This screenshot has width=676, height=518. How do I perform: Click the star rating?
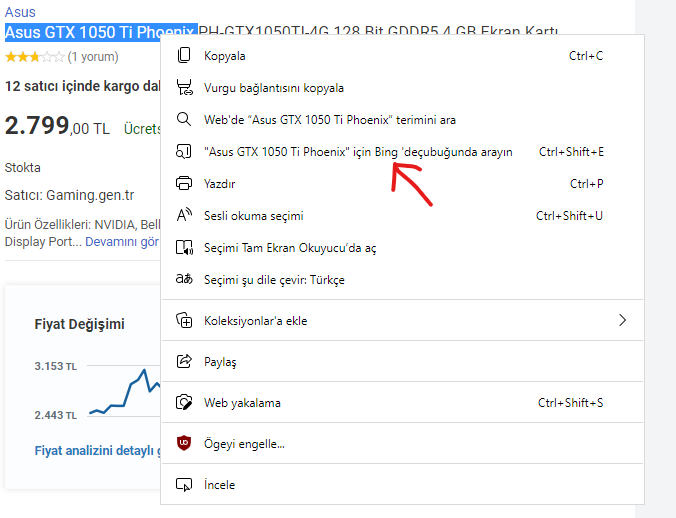(x=34, y=56)
